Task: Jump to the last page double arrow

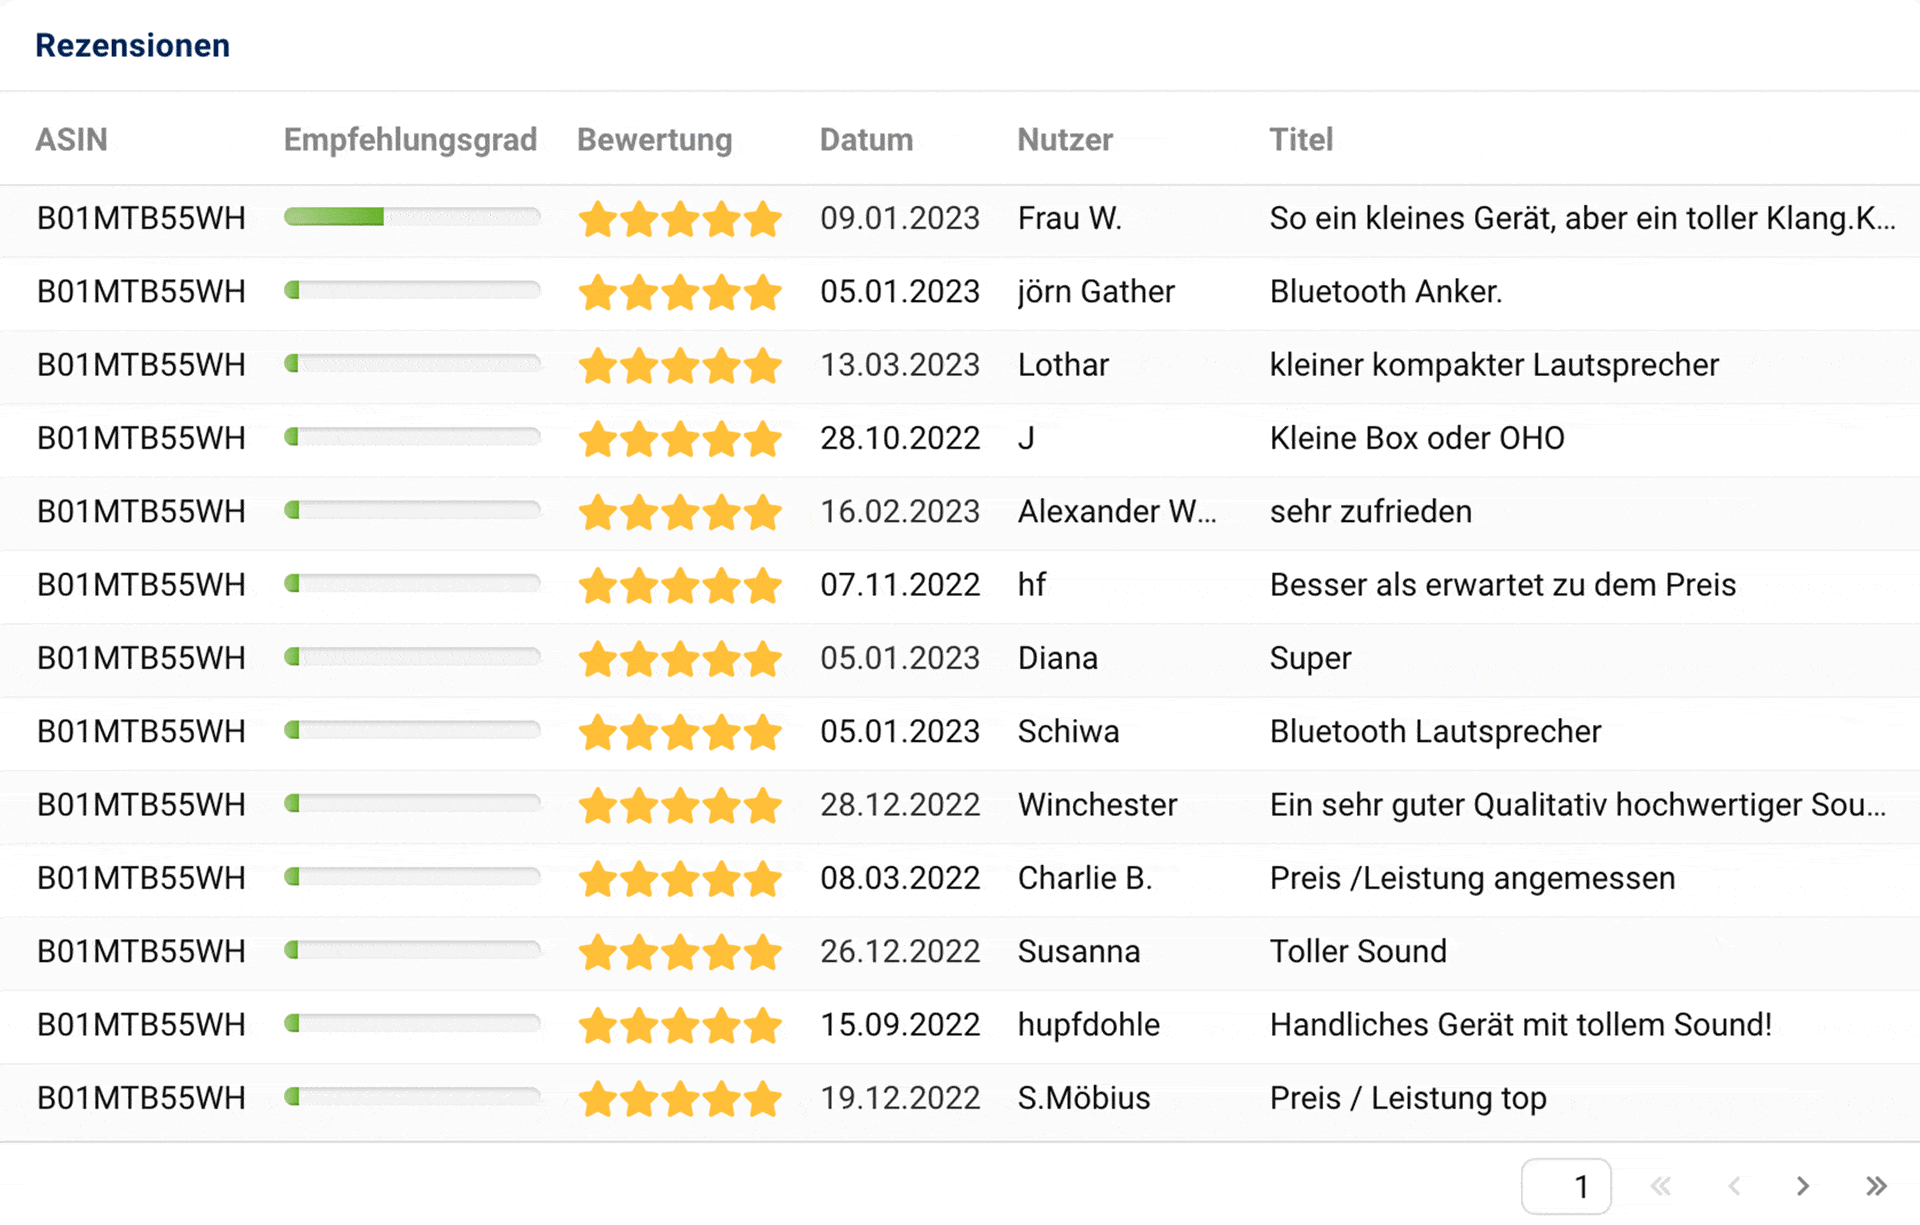Action: (x=1876, y=1186)
